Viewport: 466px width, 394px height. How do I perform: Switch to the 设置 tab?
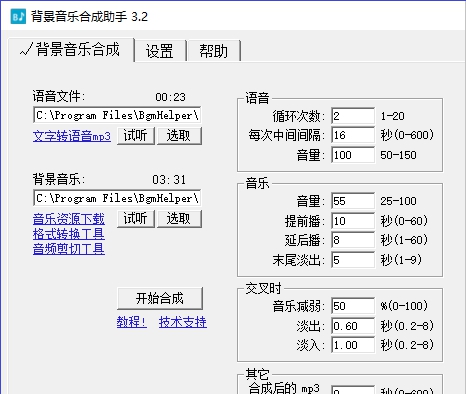(x=160, y=51)
